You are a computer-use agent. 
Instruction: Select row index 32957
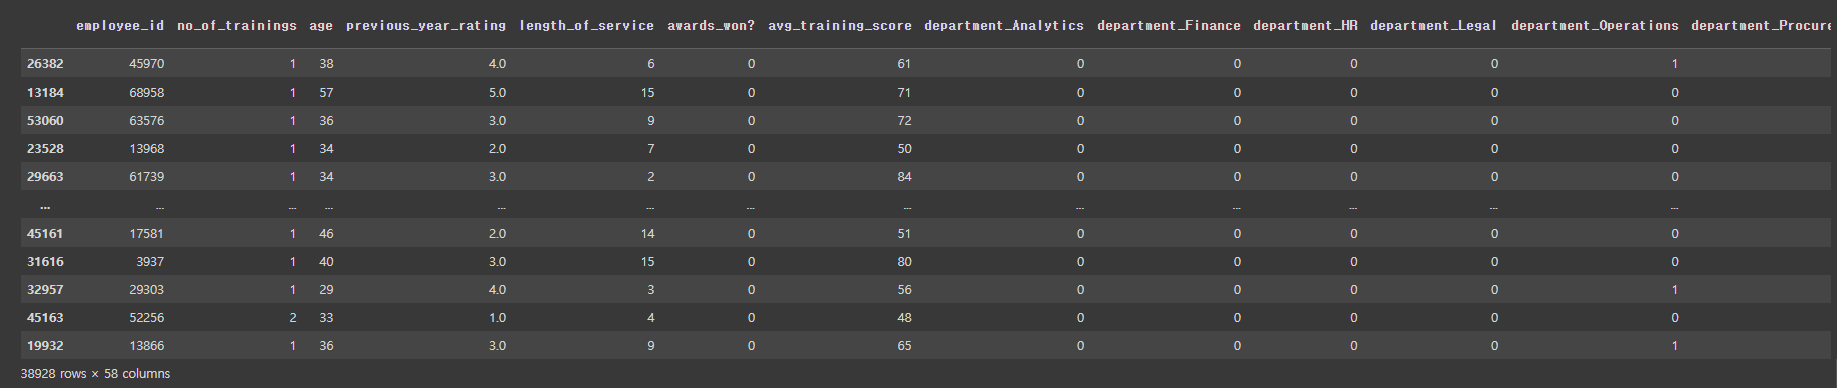click(x=45, y=289)
